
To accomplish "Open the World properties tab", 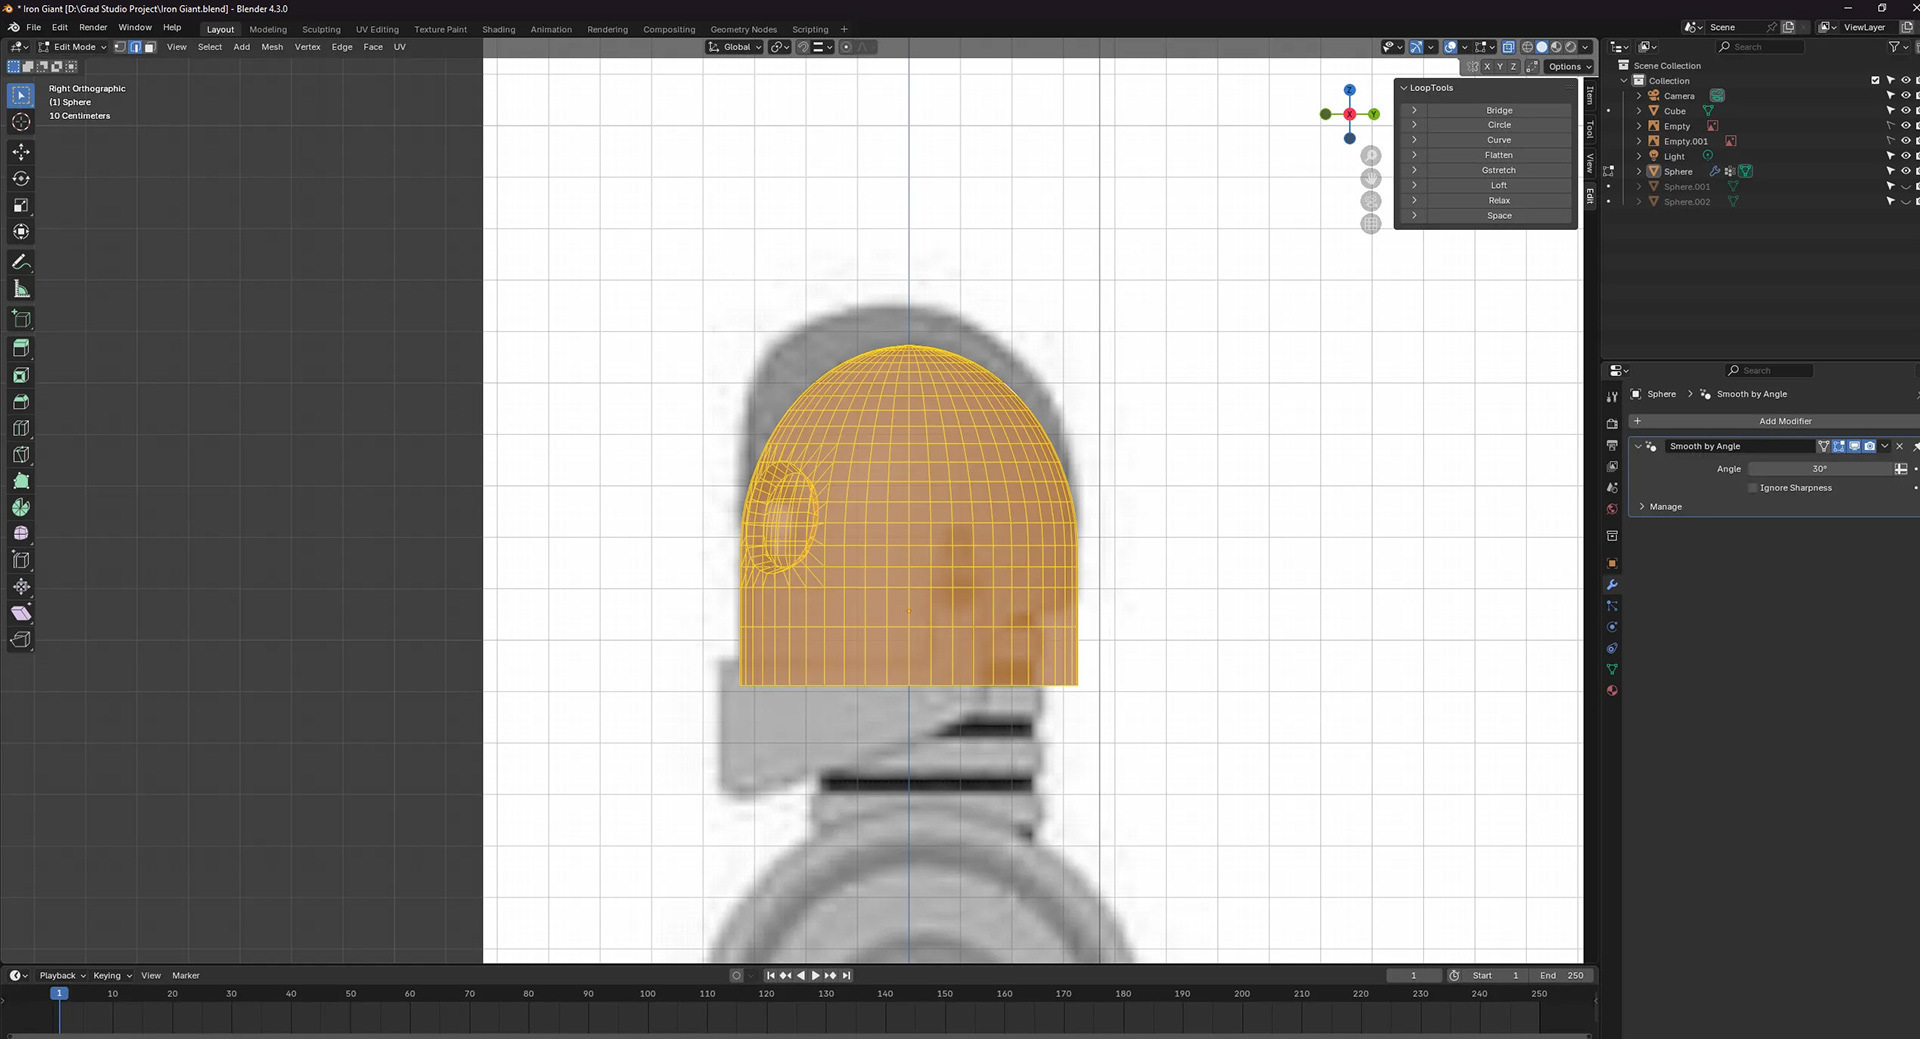I will pos(1612,509).
